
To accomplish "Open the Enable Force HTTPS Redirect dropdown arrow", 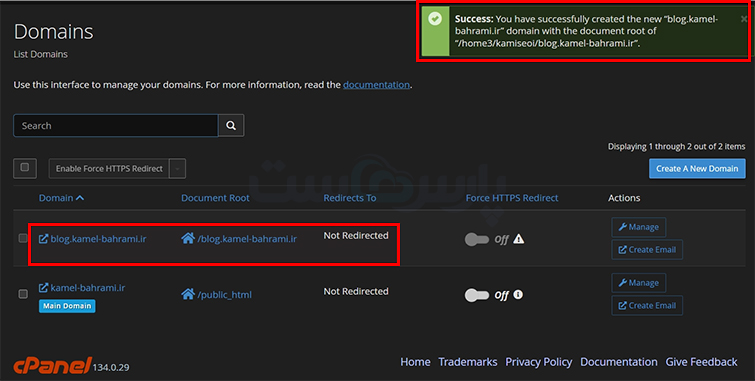I will (177, 169).
